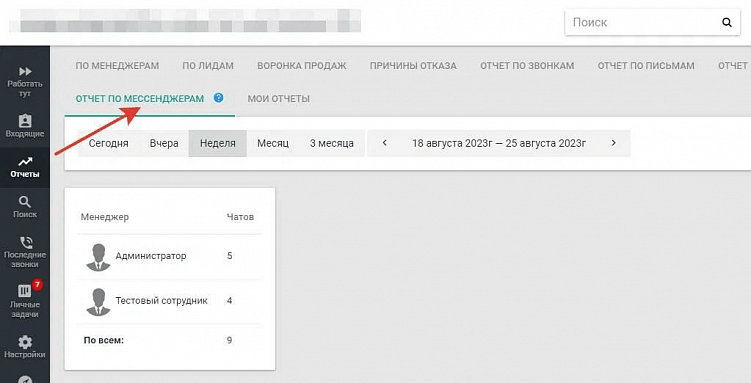Select the 'Вчера' period button
The width and height of the screenshot is (751, 383).
point(164,143)
